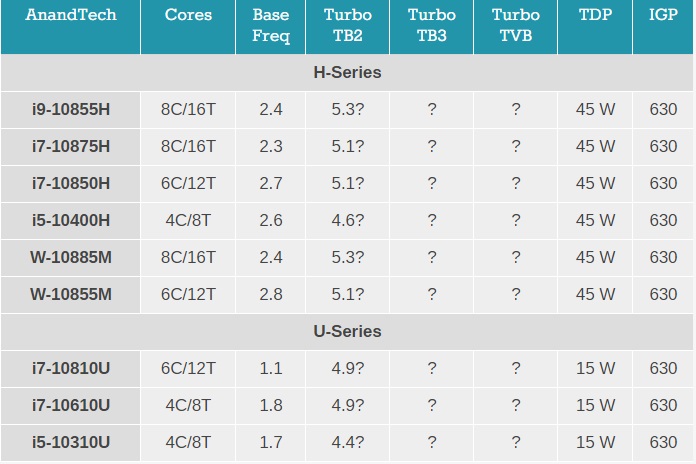Click the i7-10875H processor name

tap(70, 146)
